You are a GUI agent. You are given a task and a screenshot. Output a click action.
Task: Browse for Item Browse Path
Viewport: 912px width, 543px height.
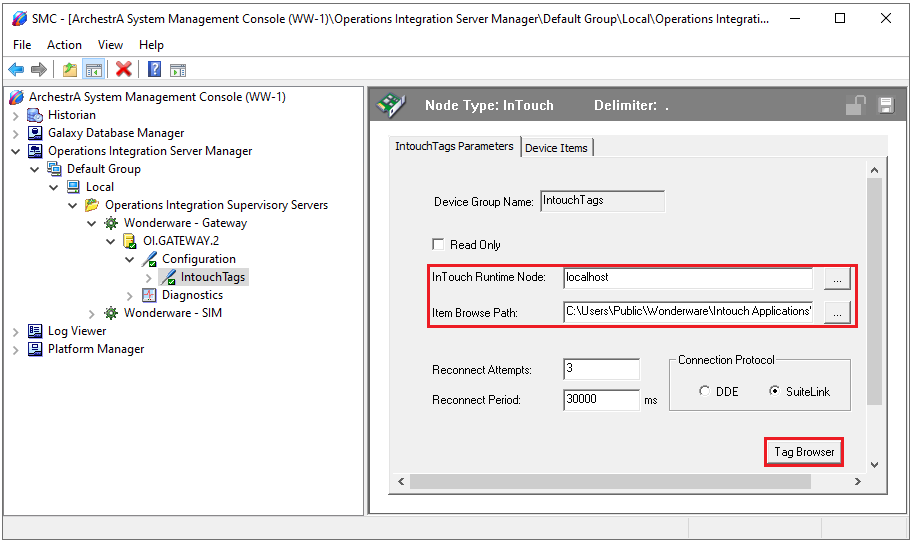tap(837, 313)
